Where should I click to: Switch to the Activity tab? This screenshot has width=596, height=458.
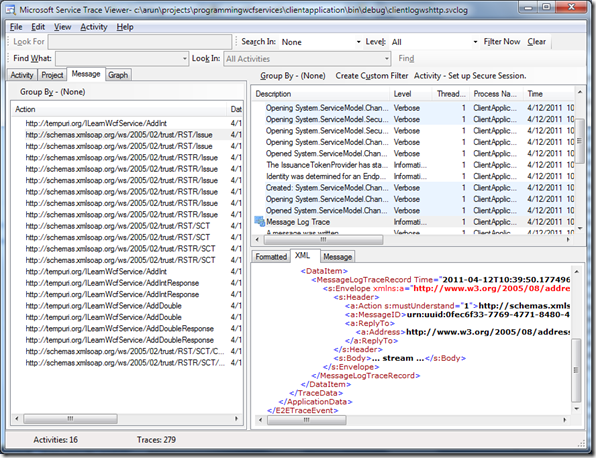22,75
